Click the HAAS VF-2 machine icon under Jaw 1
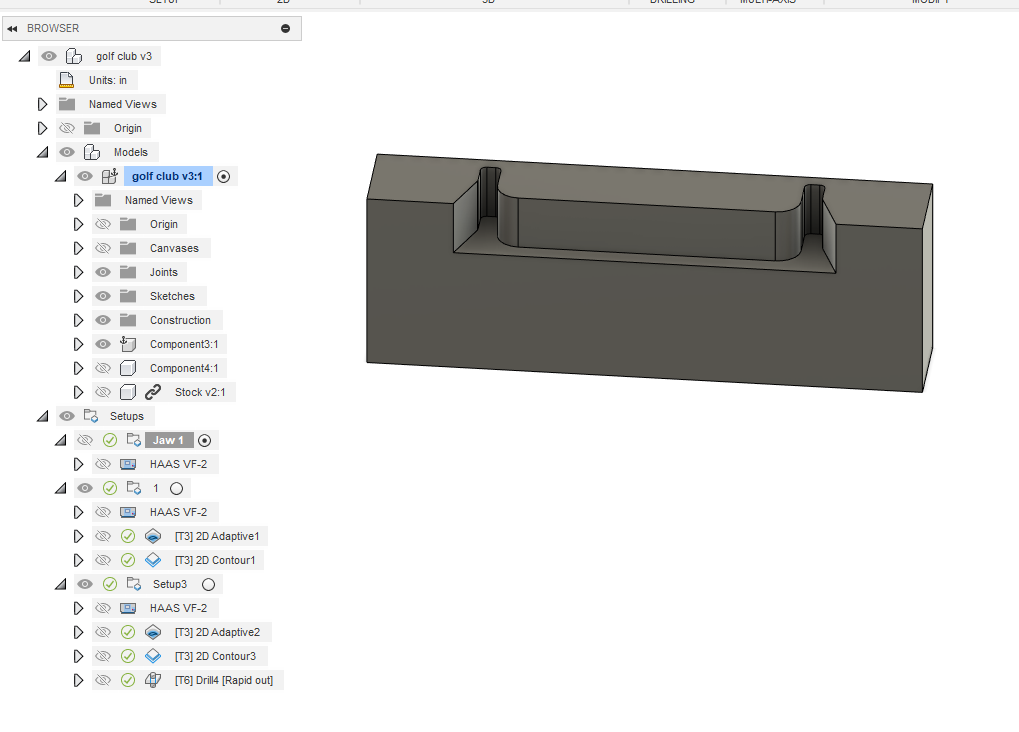 coord(128,464)
